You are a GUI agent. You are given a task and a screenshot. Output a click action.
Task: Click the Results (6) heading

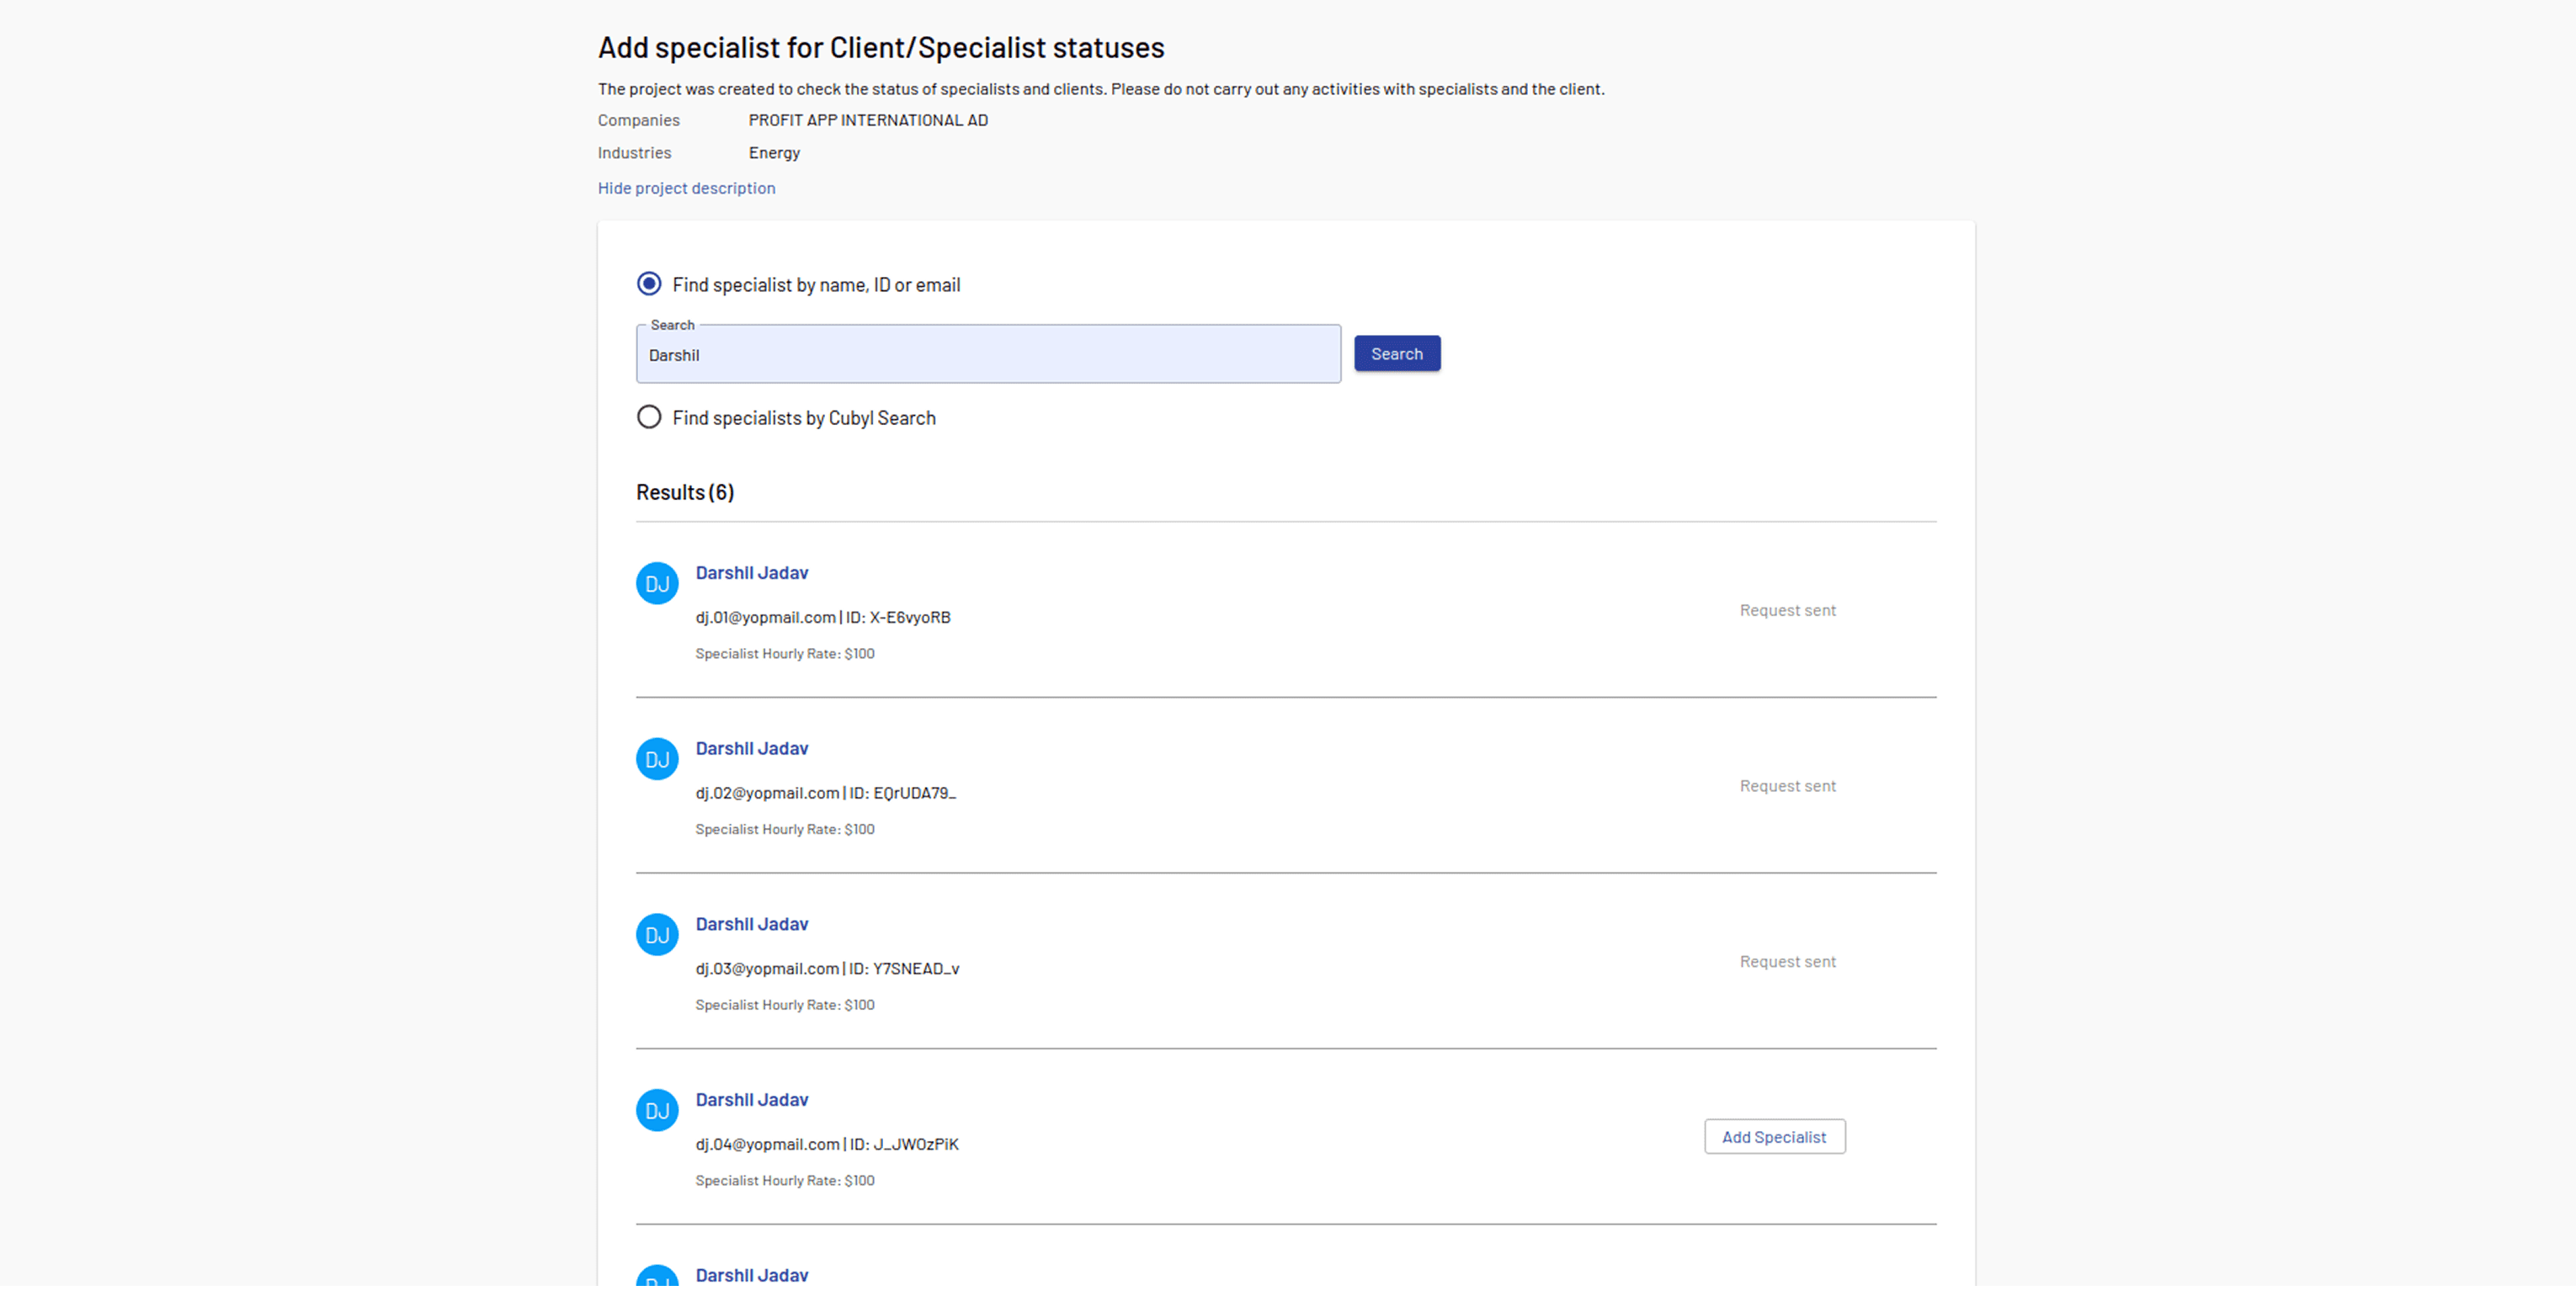point(685,492)
